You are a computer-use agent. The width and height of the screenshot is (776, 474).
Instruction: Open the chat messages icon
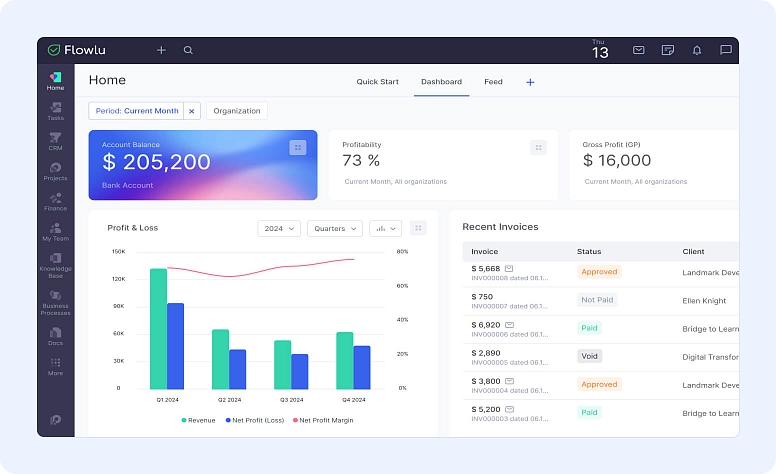pos(726,50)
